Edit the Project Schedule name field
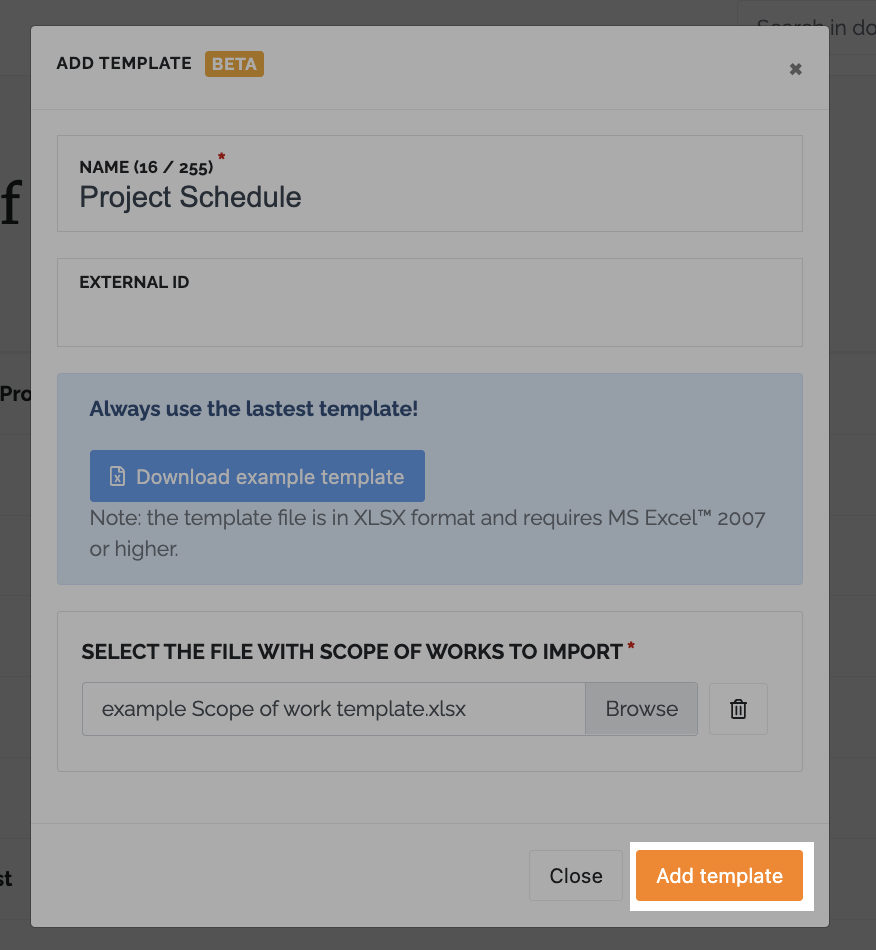 (430, 184)
